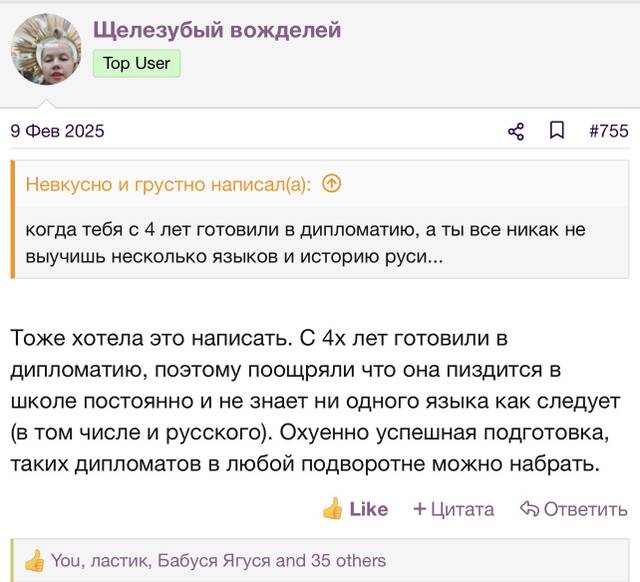Open user ластик from the likes list
This screenshot has height=582, width=640.
[121, 561]
